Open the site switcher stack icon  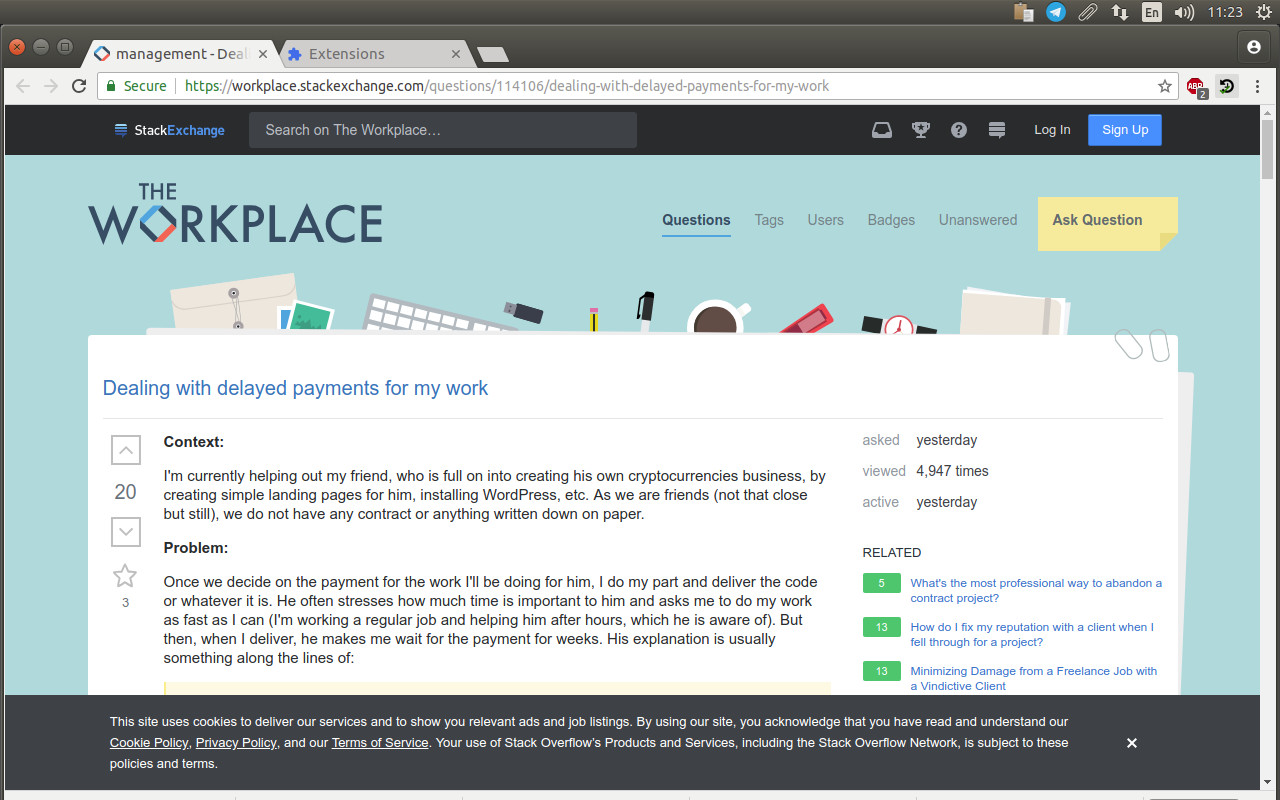click(996, 130)
